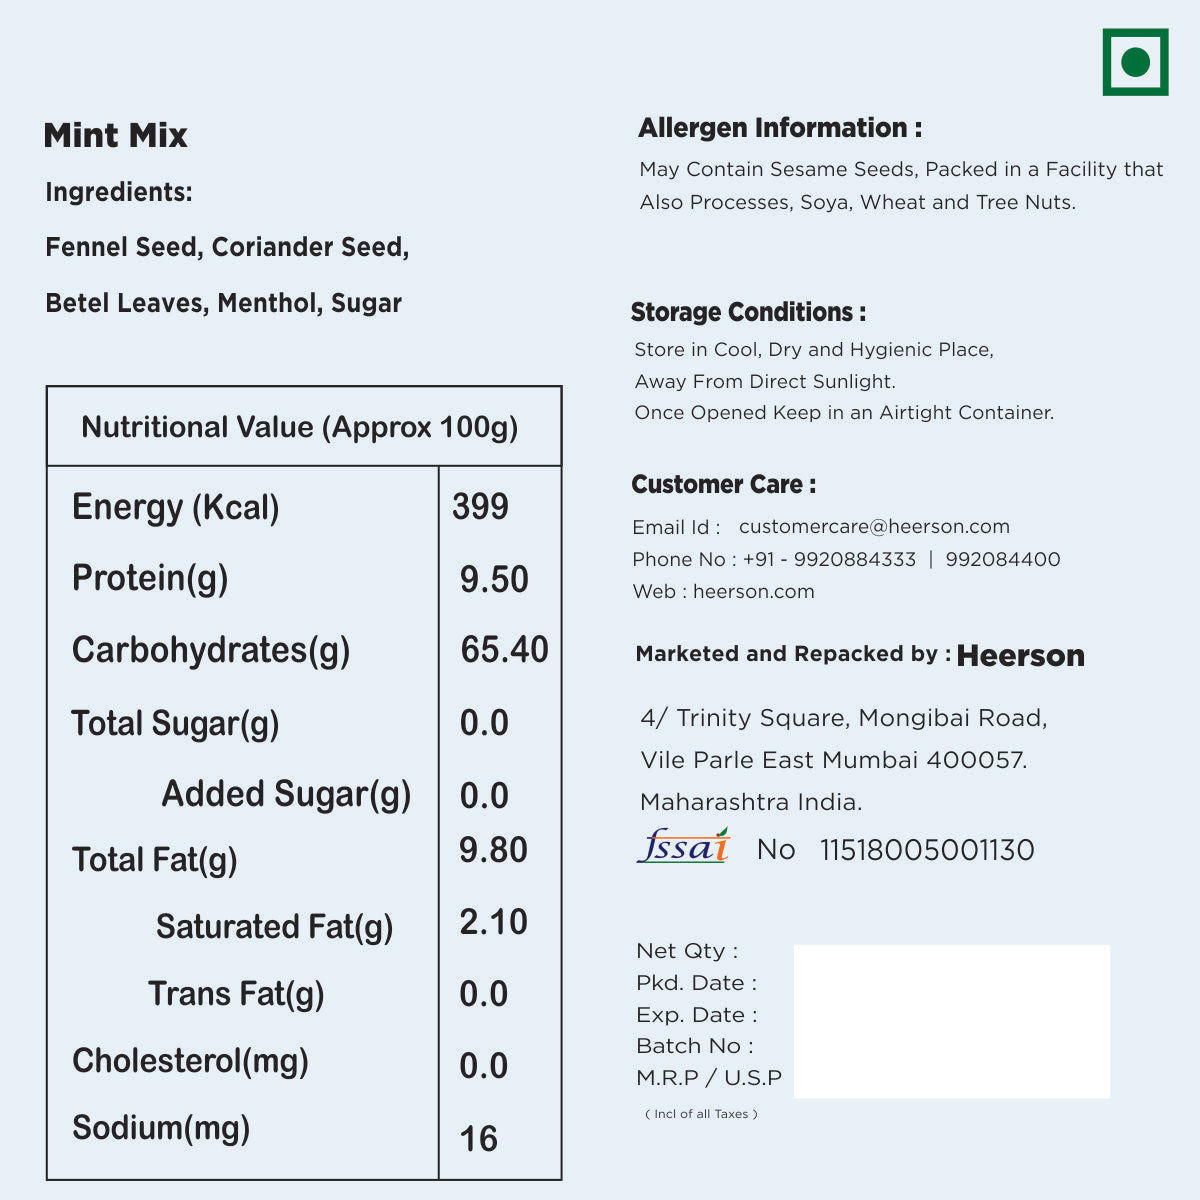
Task: Click the Heerson brand name
Action: tap(1020, 656)
